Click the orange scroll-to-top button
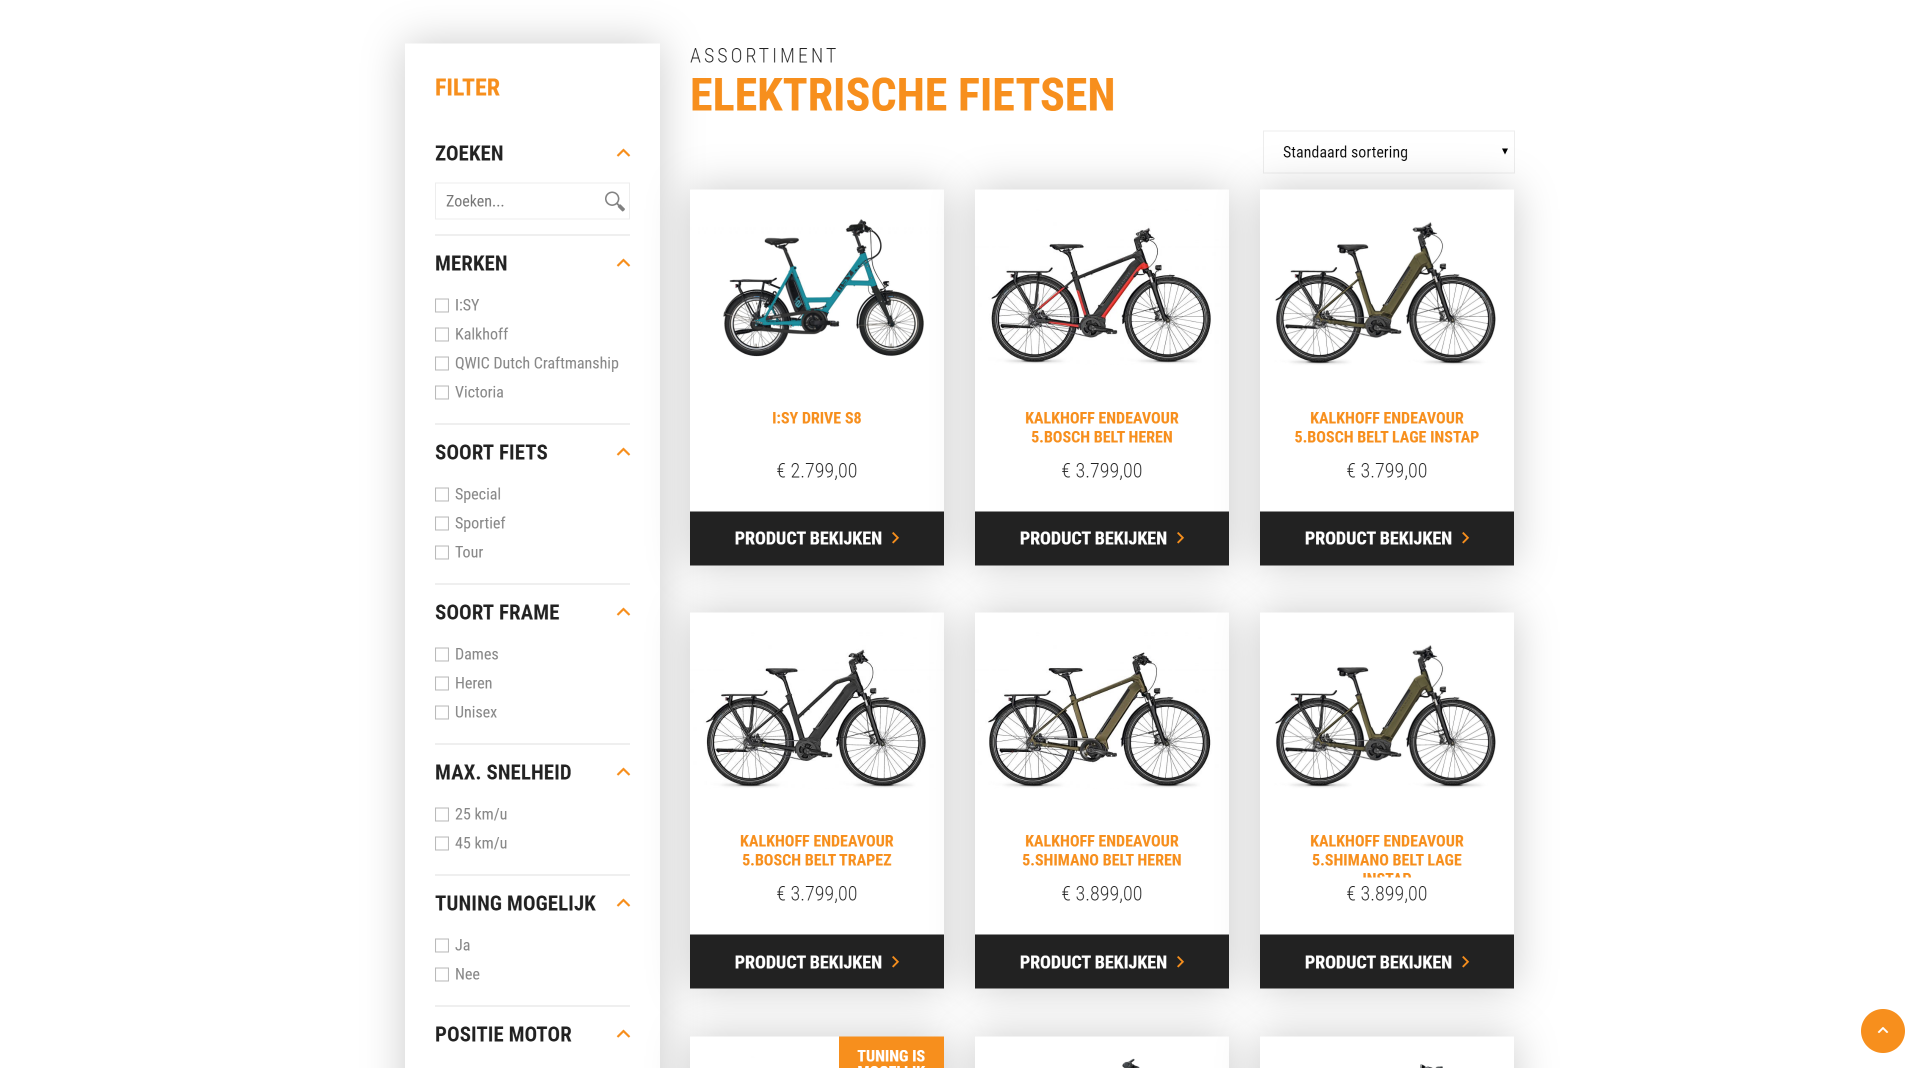Viewport: 1920px width, 1068px height. pos(1882,1030)
